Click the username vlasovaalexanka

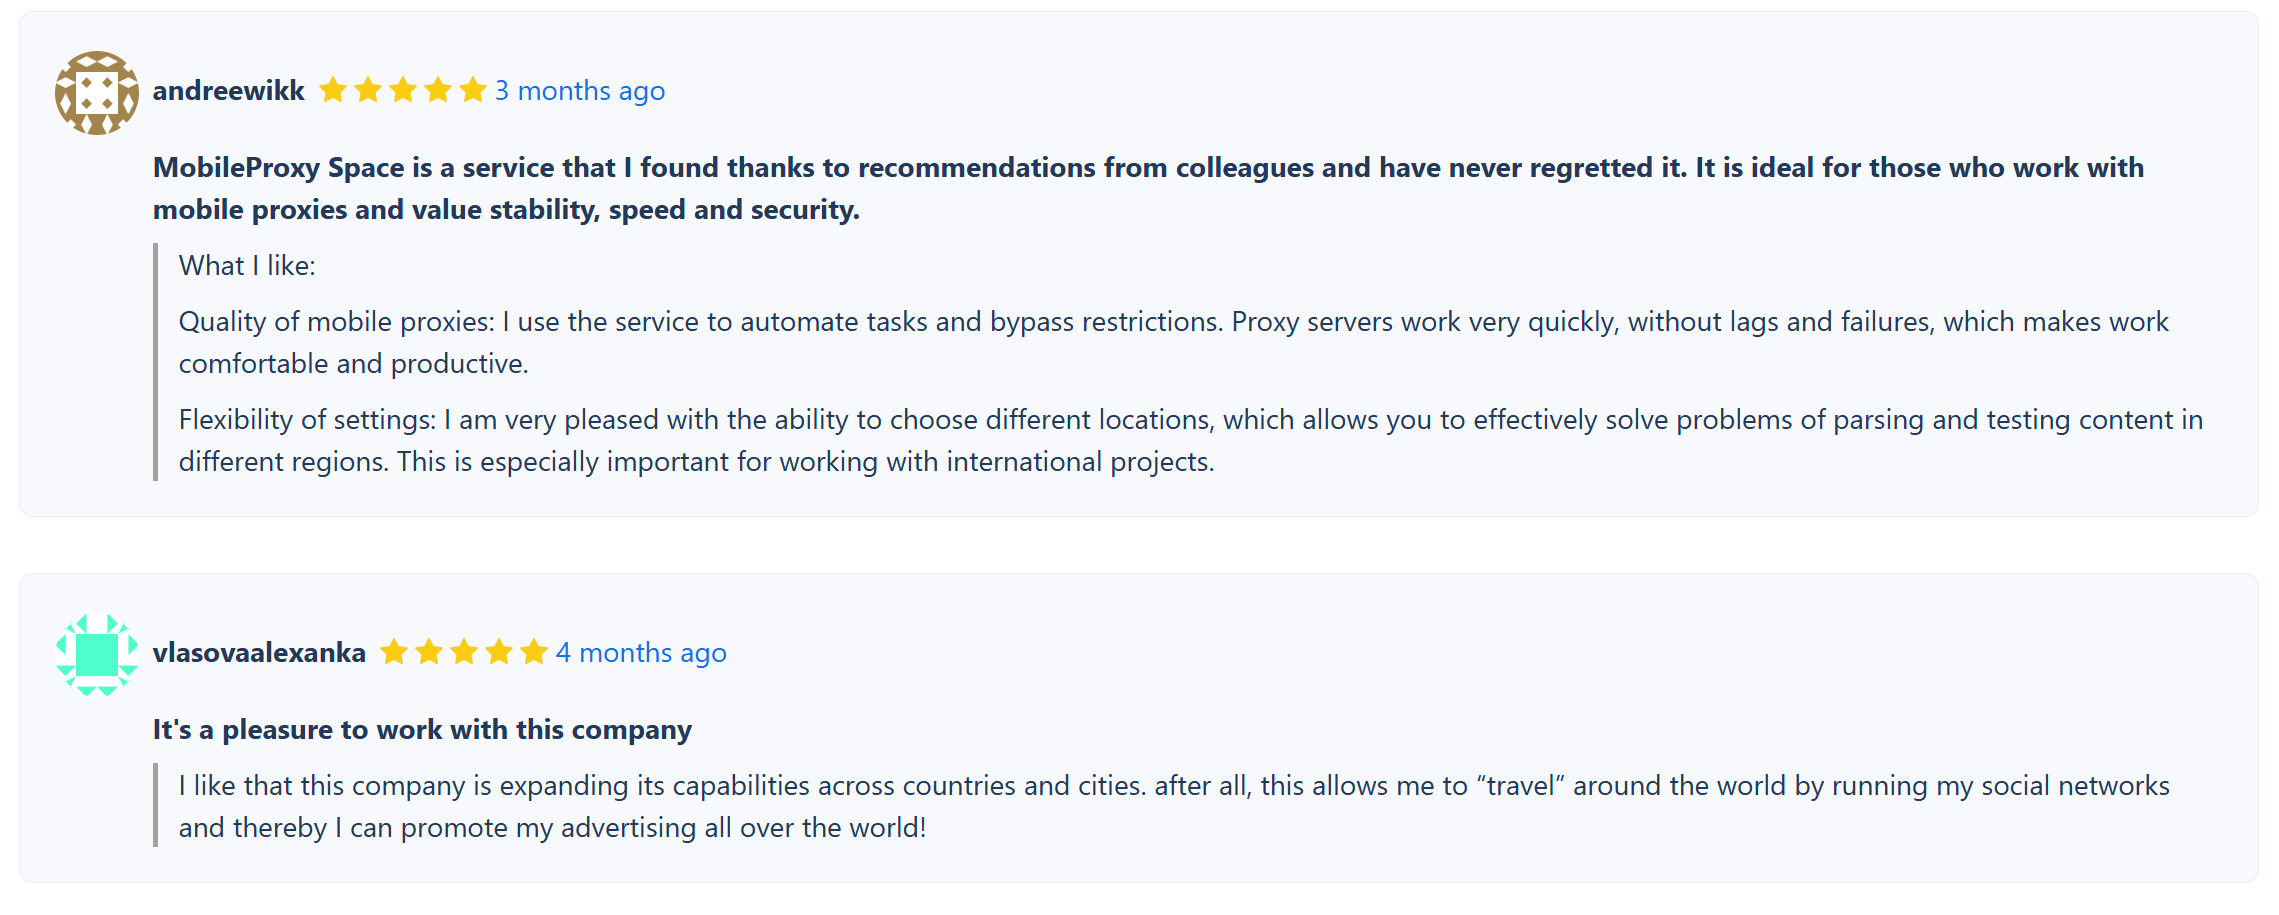click(259, 653)
